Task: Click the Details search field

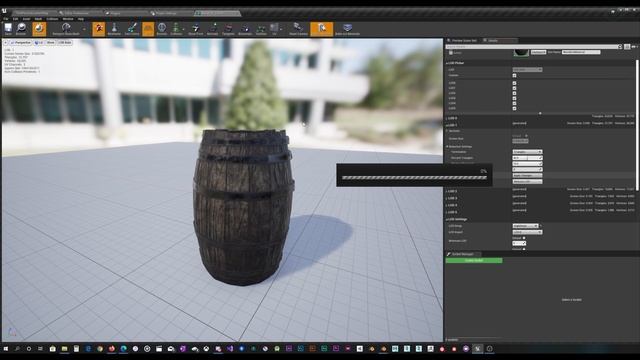Action: click(534, 47)
